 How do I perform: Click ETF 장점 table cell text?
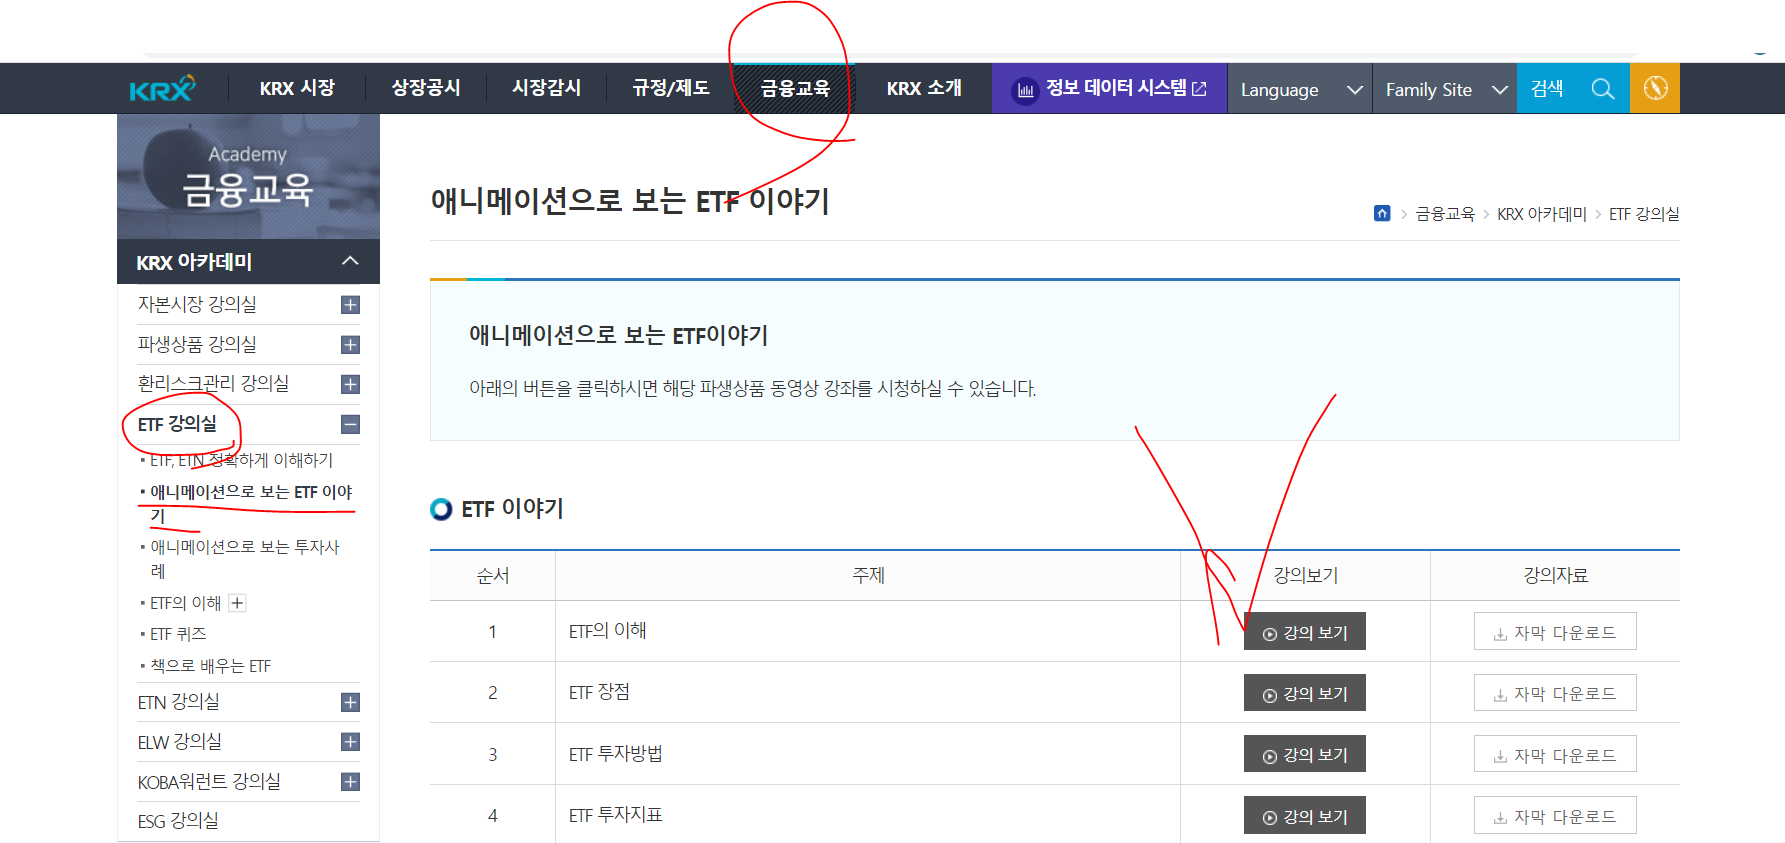[x=599, y=692]
